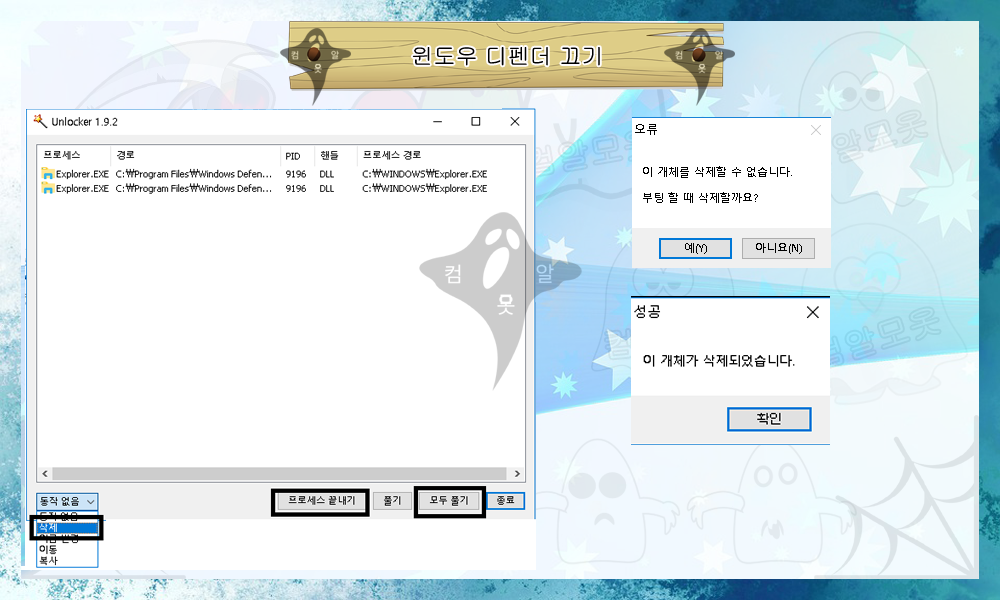Screen dimensions: 1000x600
Task: Click the PID column header
Action: click(x=297, y=155)
